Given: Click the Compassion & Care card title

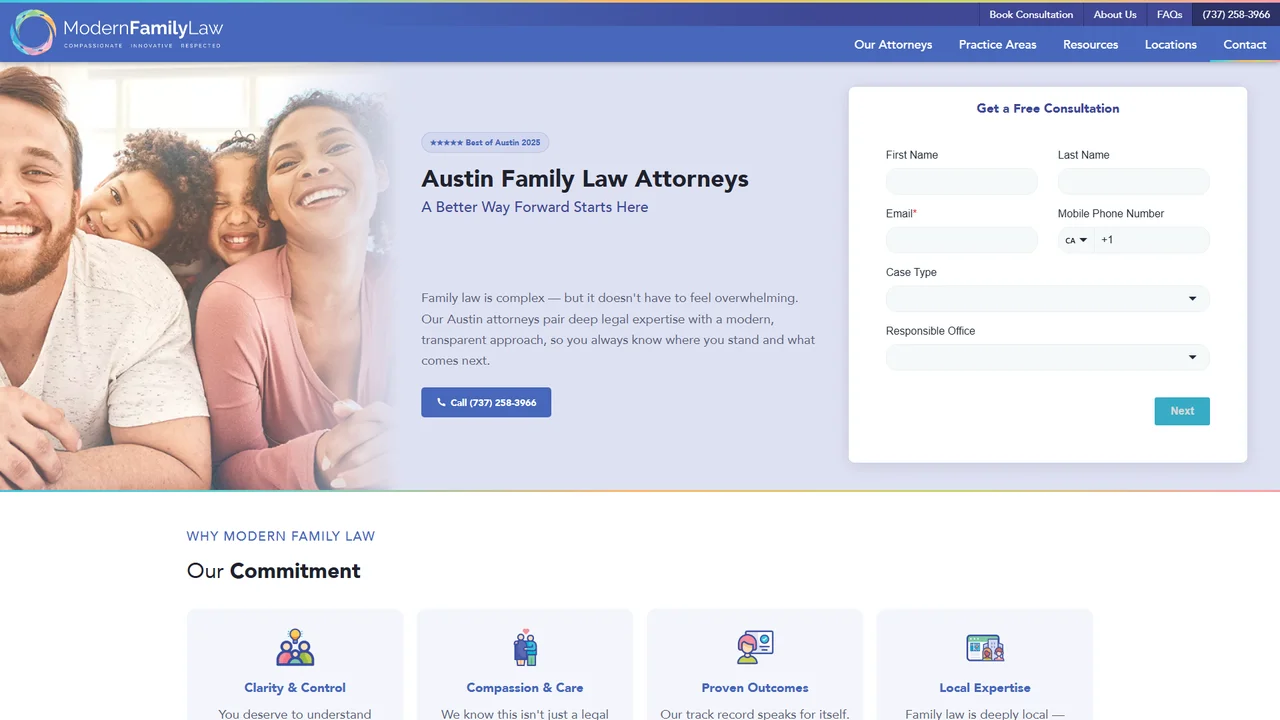Looking at the screenshot, I should point(525,688).
